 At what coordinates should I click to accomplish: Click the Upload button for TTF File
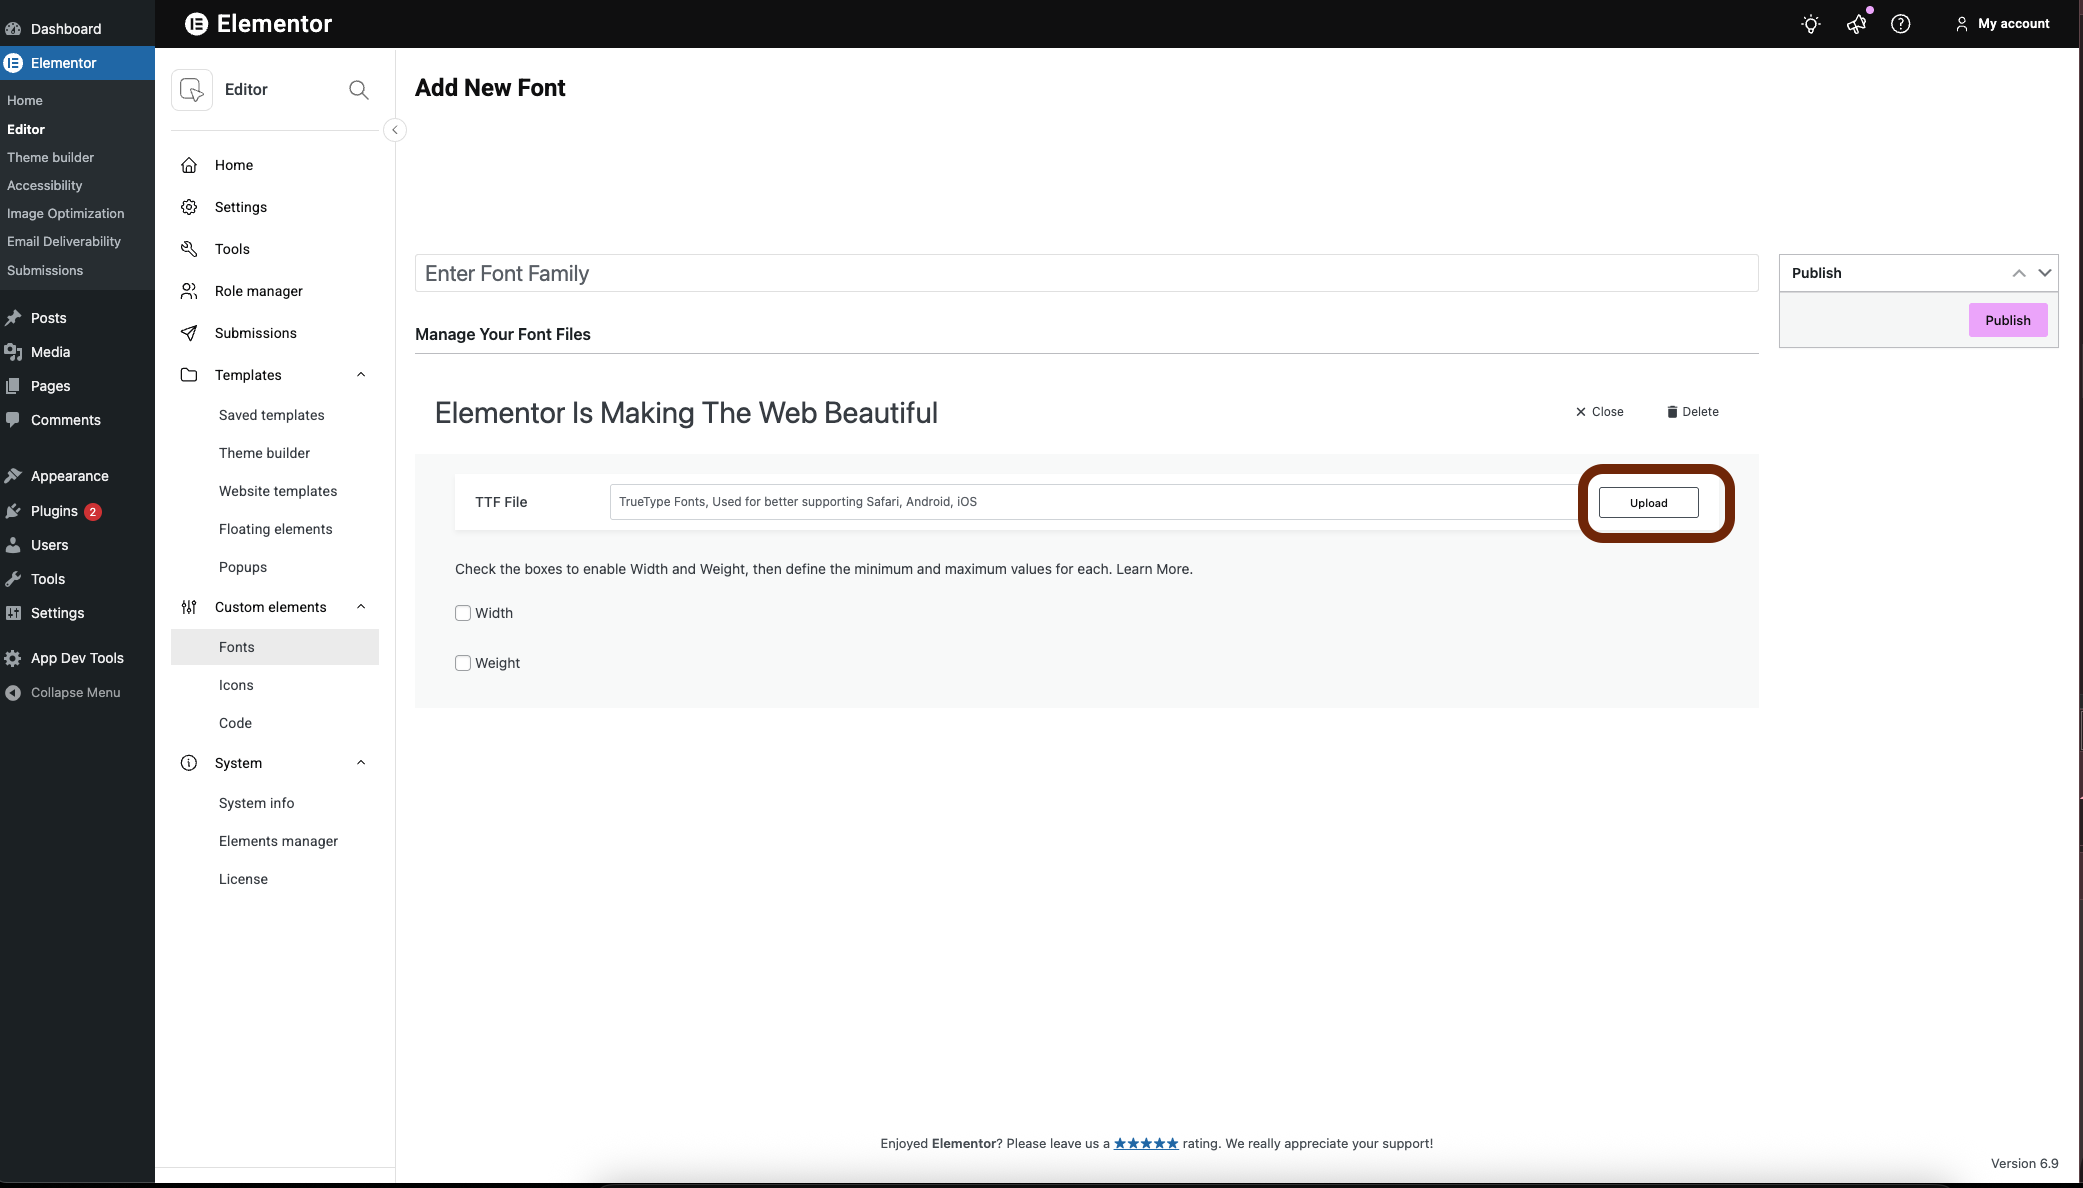click(1648, 503)
